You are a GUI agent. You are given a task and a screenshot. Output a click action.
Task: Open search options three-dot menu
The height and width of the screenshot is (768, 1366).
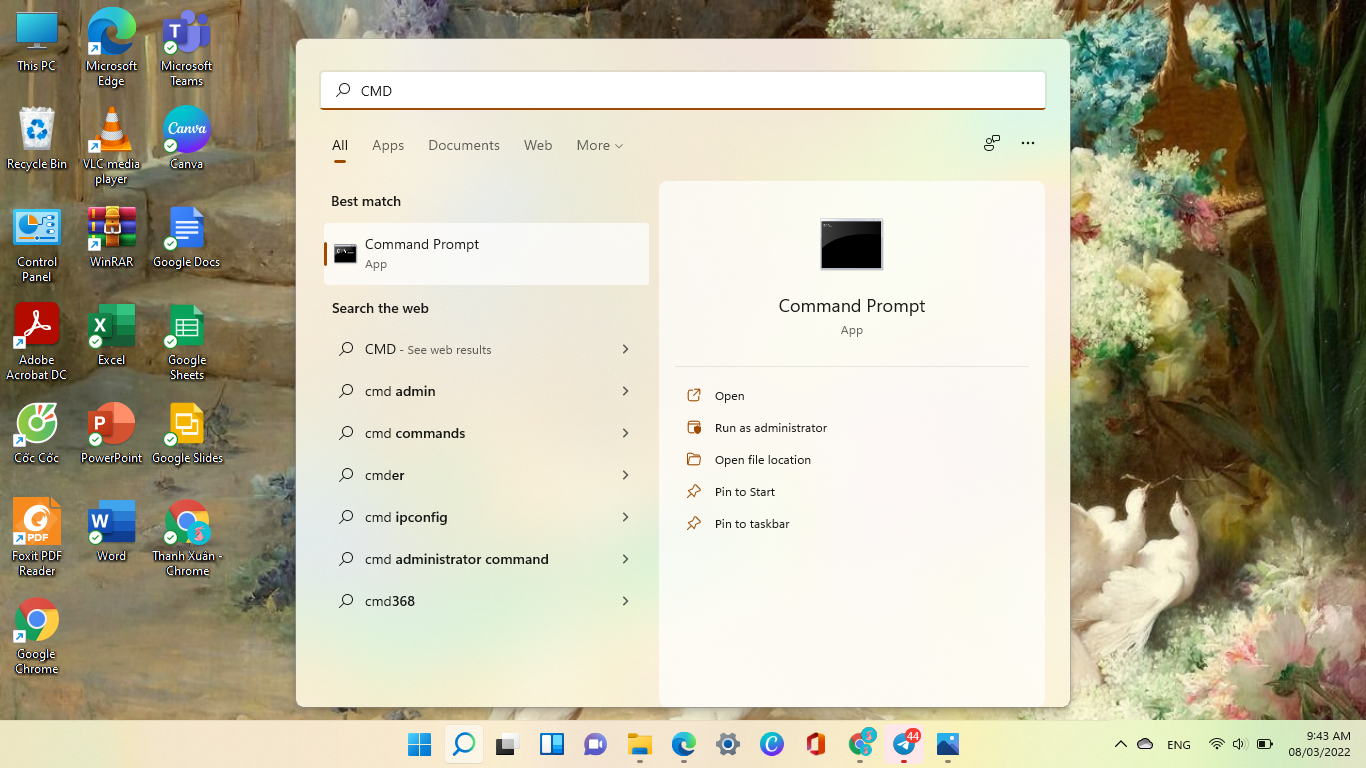click(x=1028, y=143)
